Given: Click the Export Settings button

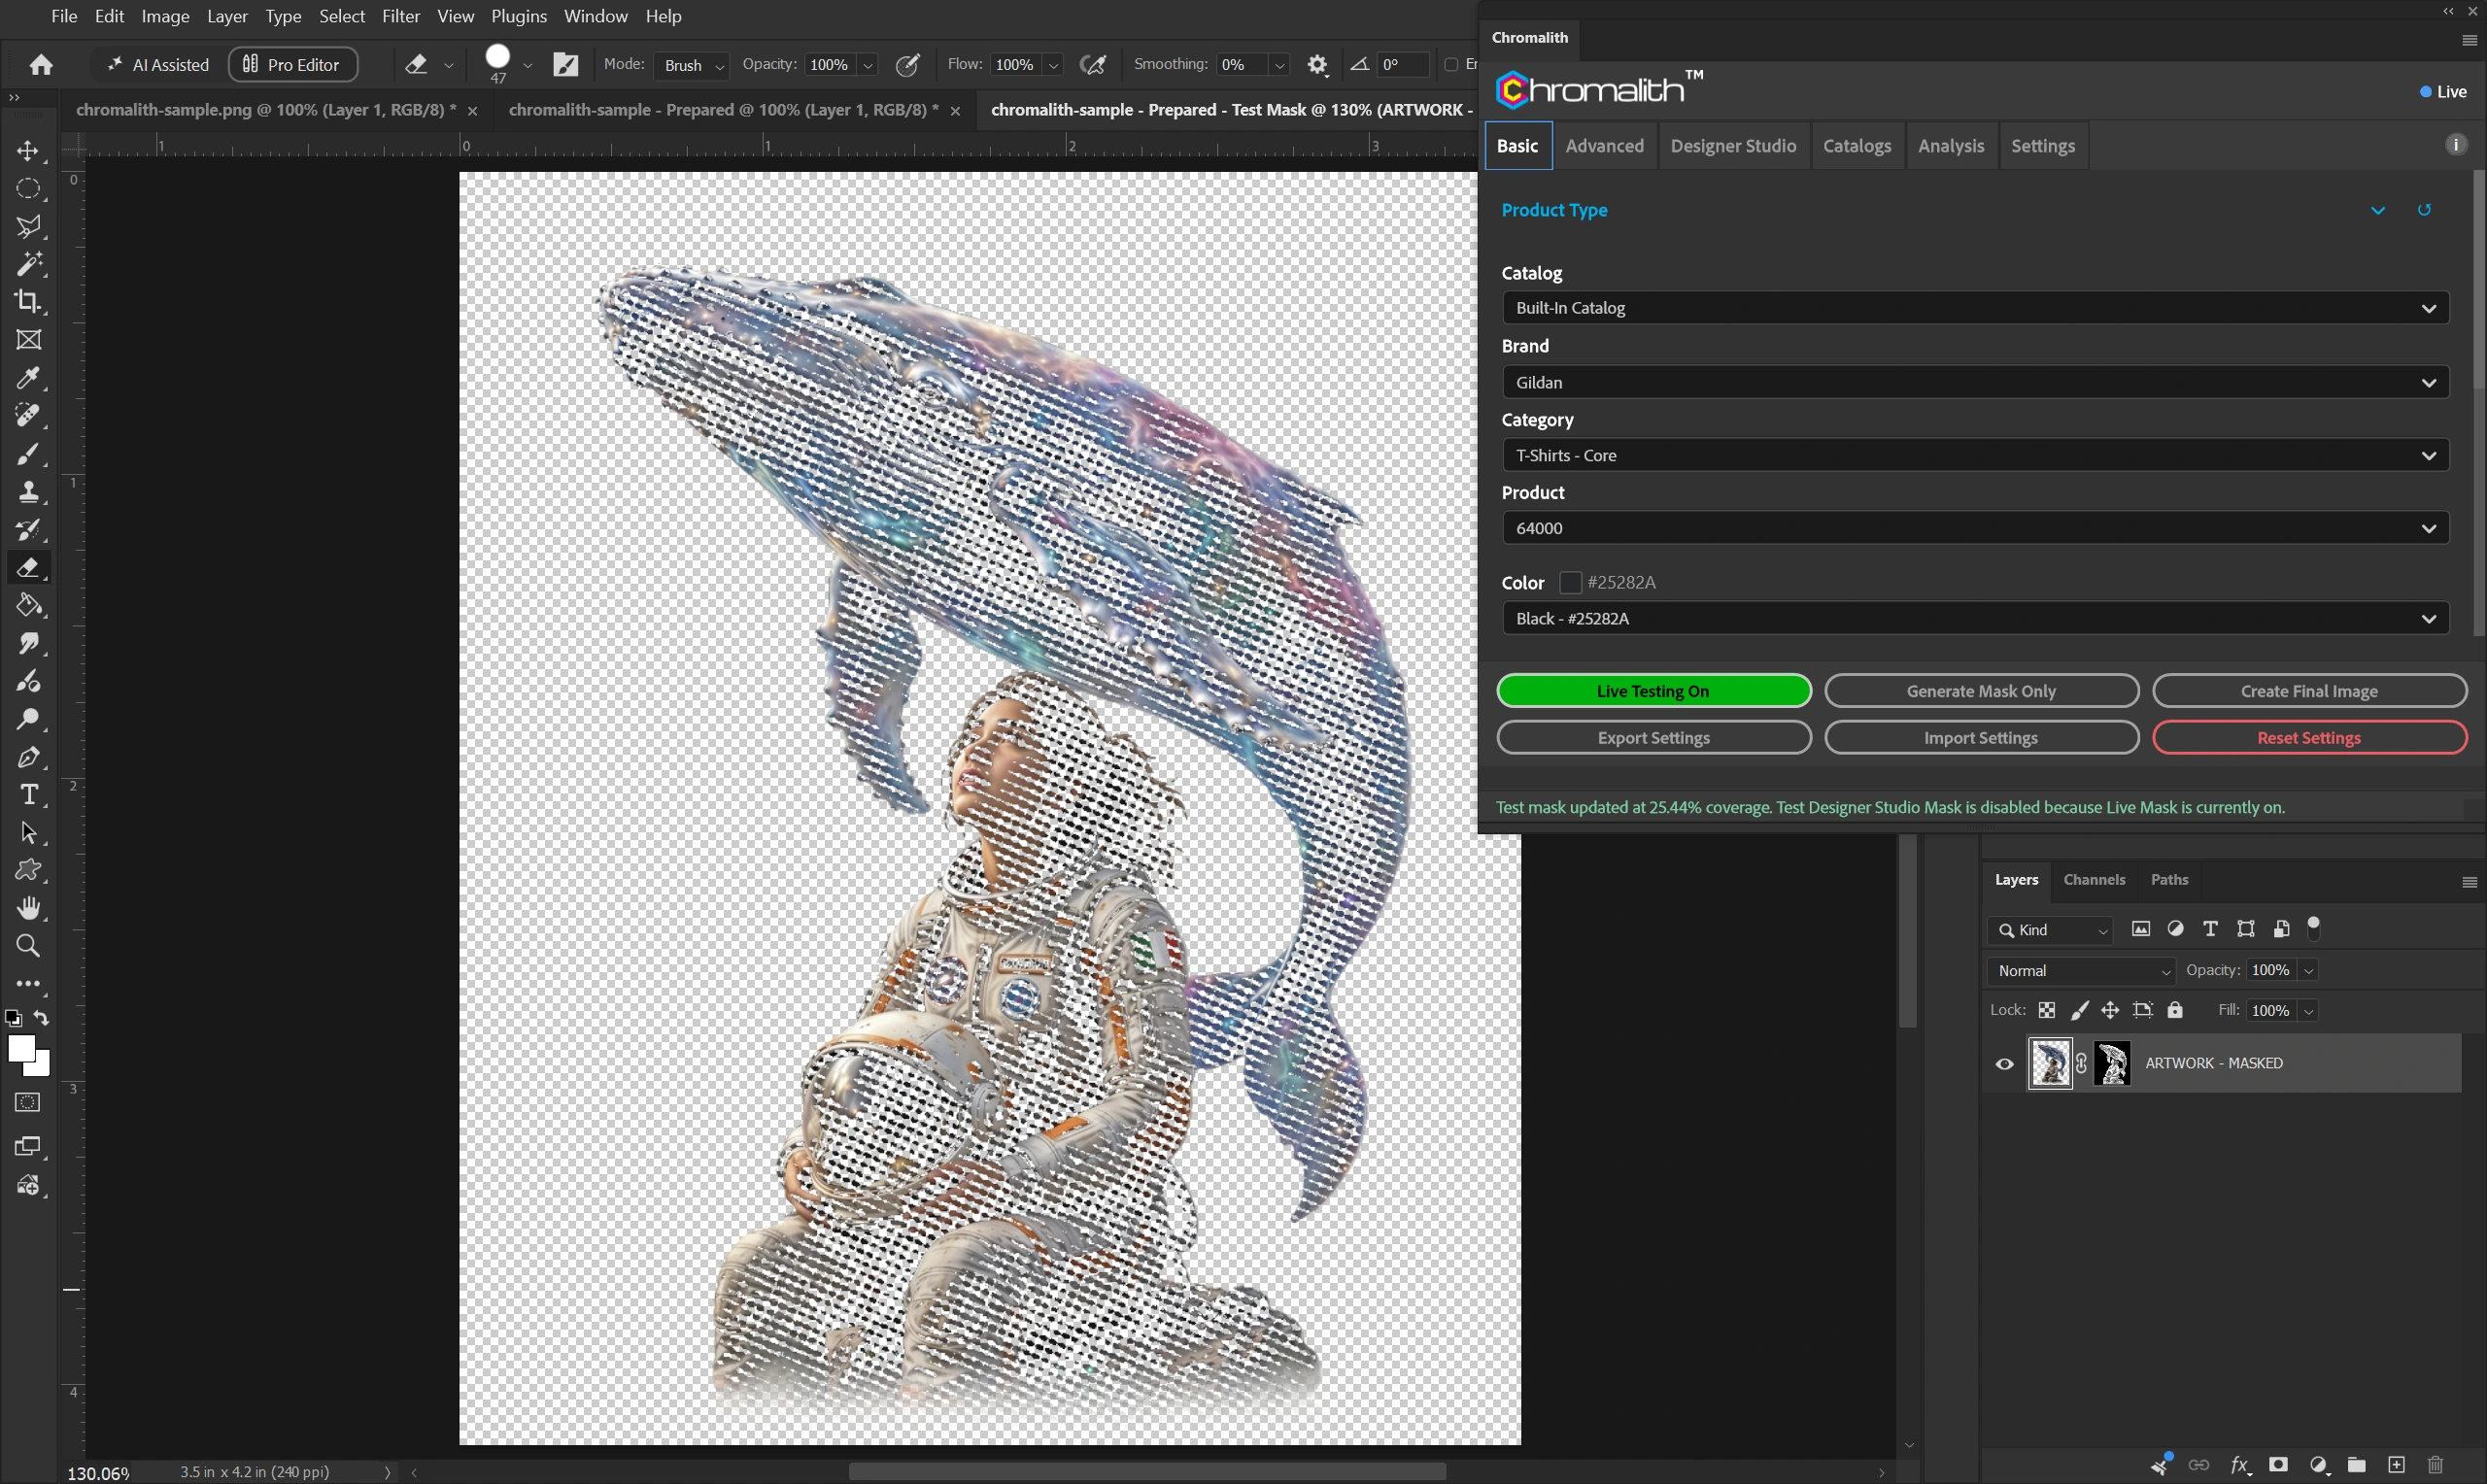Looking at the screenshot, I should click(x=1653, y=738).
